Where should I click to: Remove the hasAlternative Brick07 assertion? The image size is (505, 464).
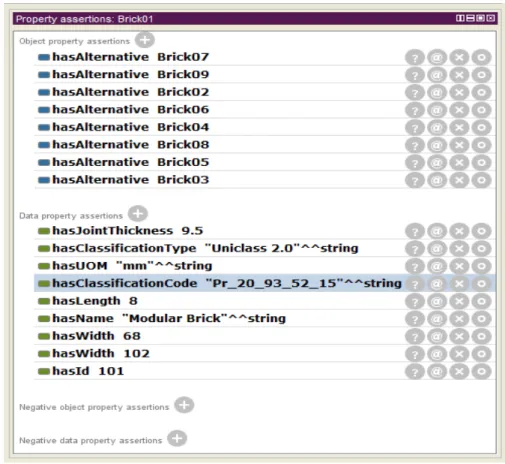(x=459, y=58)
